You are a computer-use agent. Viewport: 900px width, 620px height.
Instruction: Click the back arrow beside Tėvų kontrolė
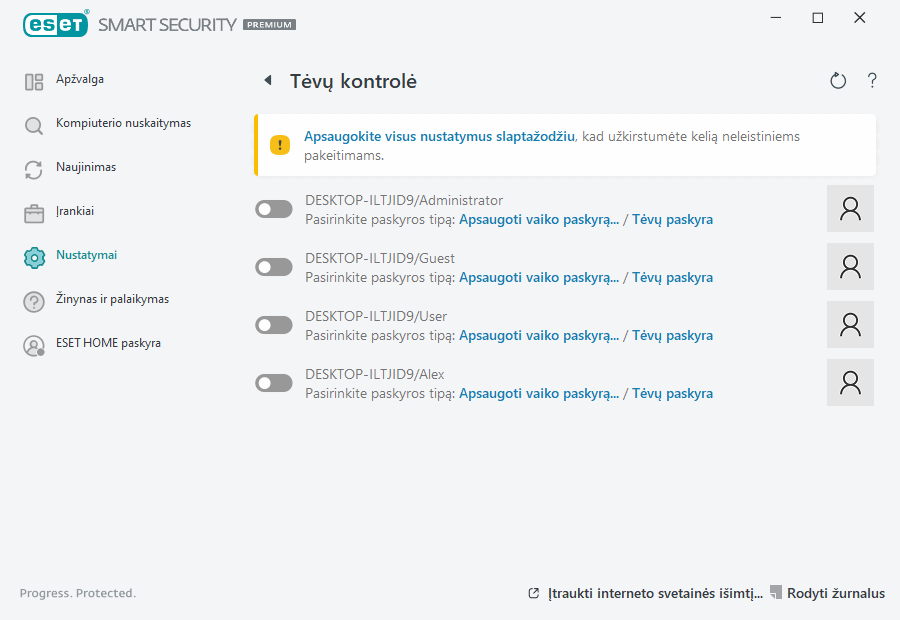267,81
